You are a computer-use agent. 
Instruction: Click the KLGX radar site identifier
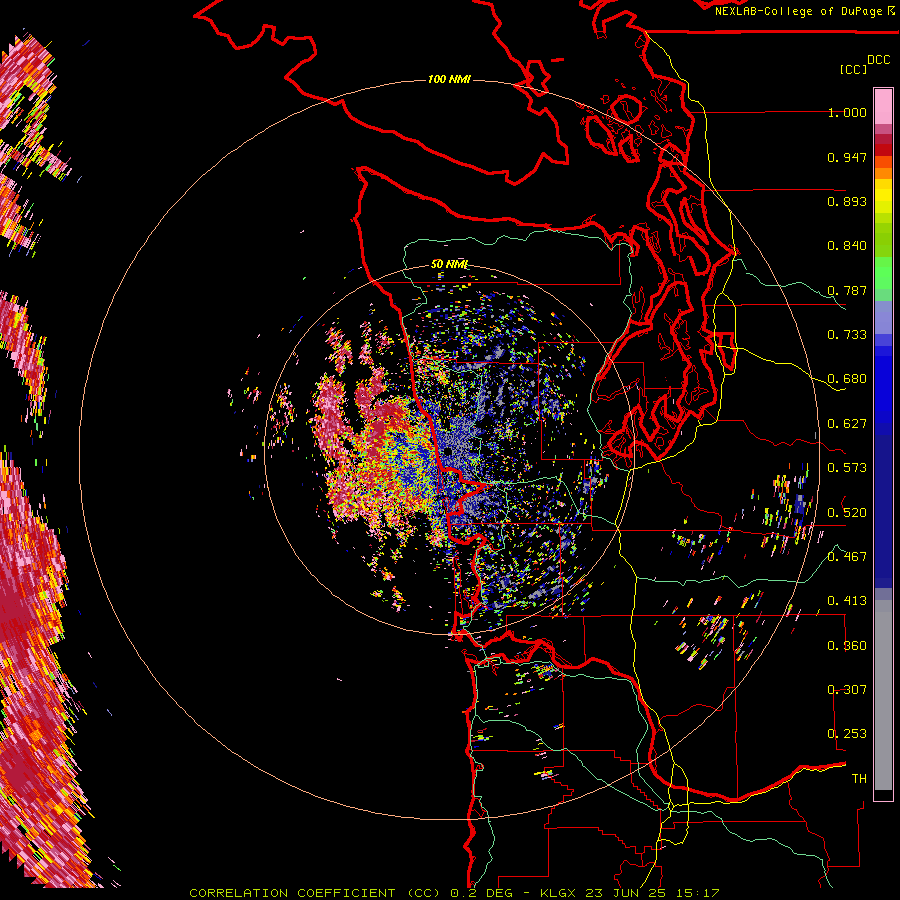pos(560,893)
